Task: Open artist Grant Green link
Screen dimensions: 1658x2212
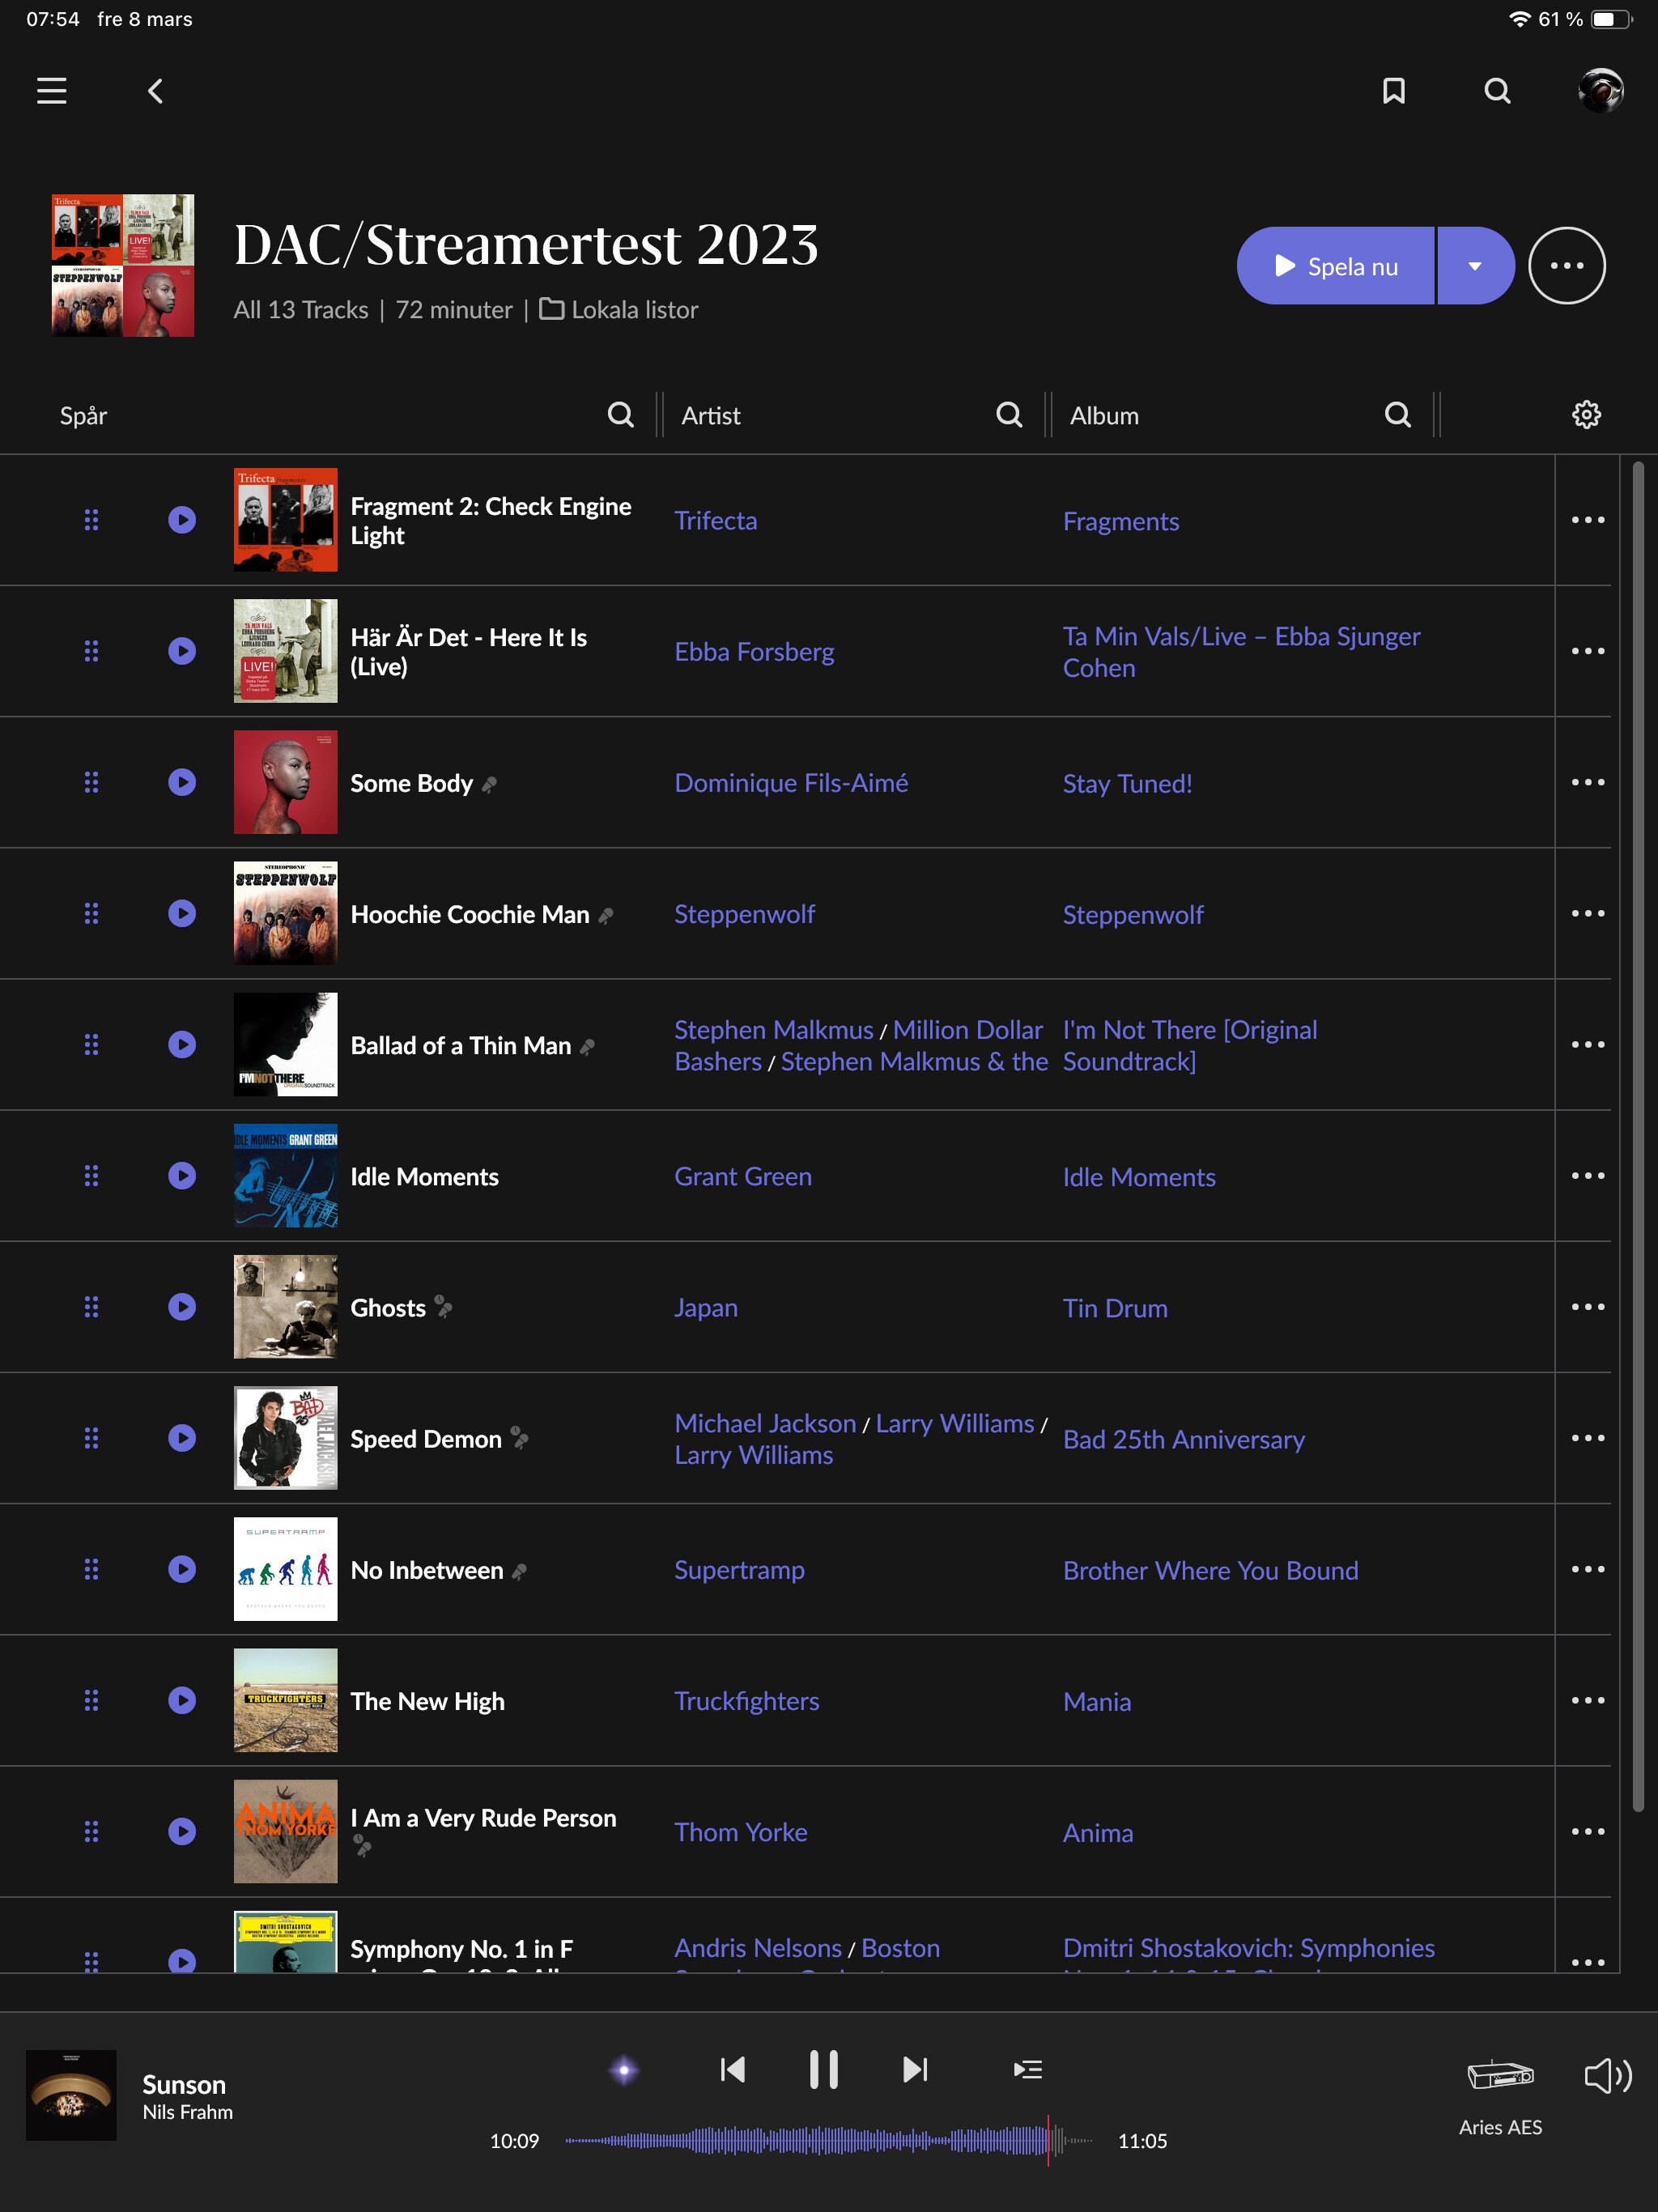Action: tap(743, 1177)
